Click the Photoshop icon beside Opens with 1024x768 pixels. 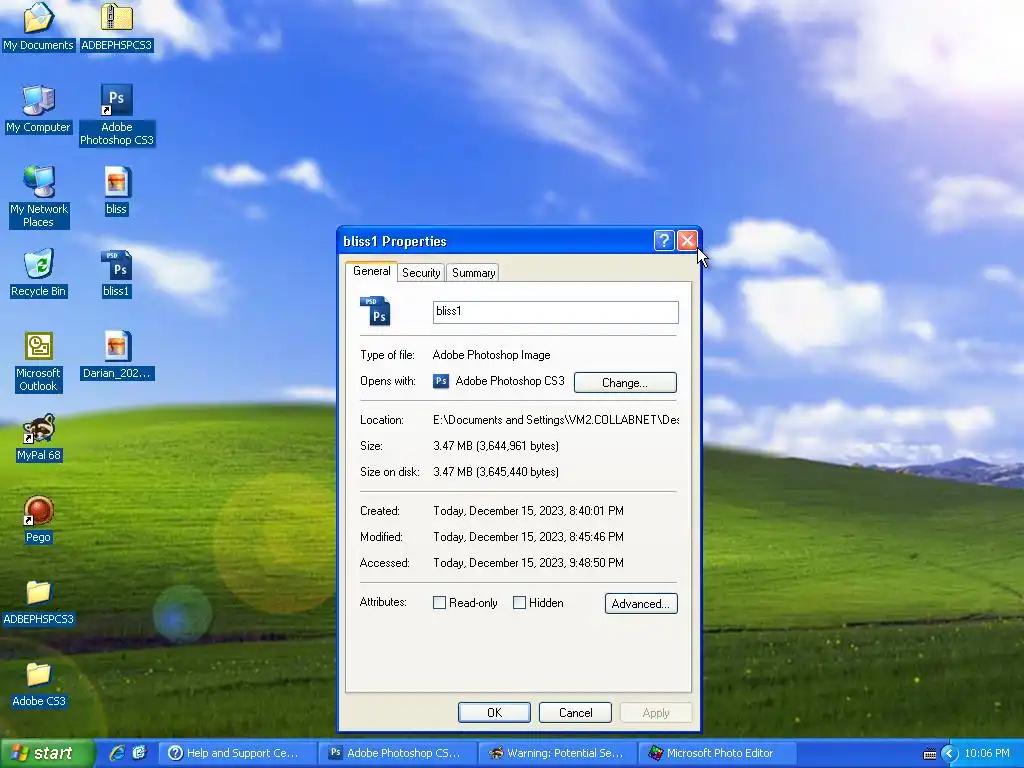441,381
